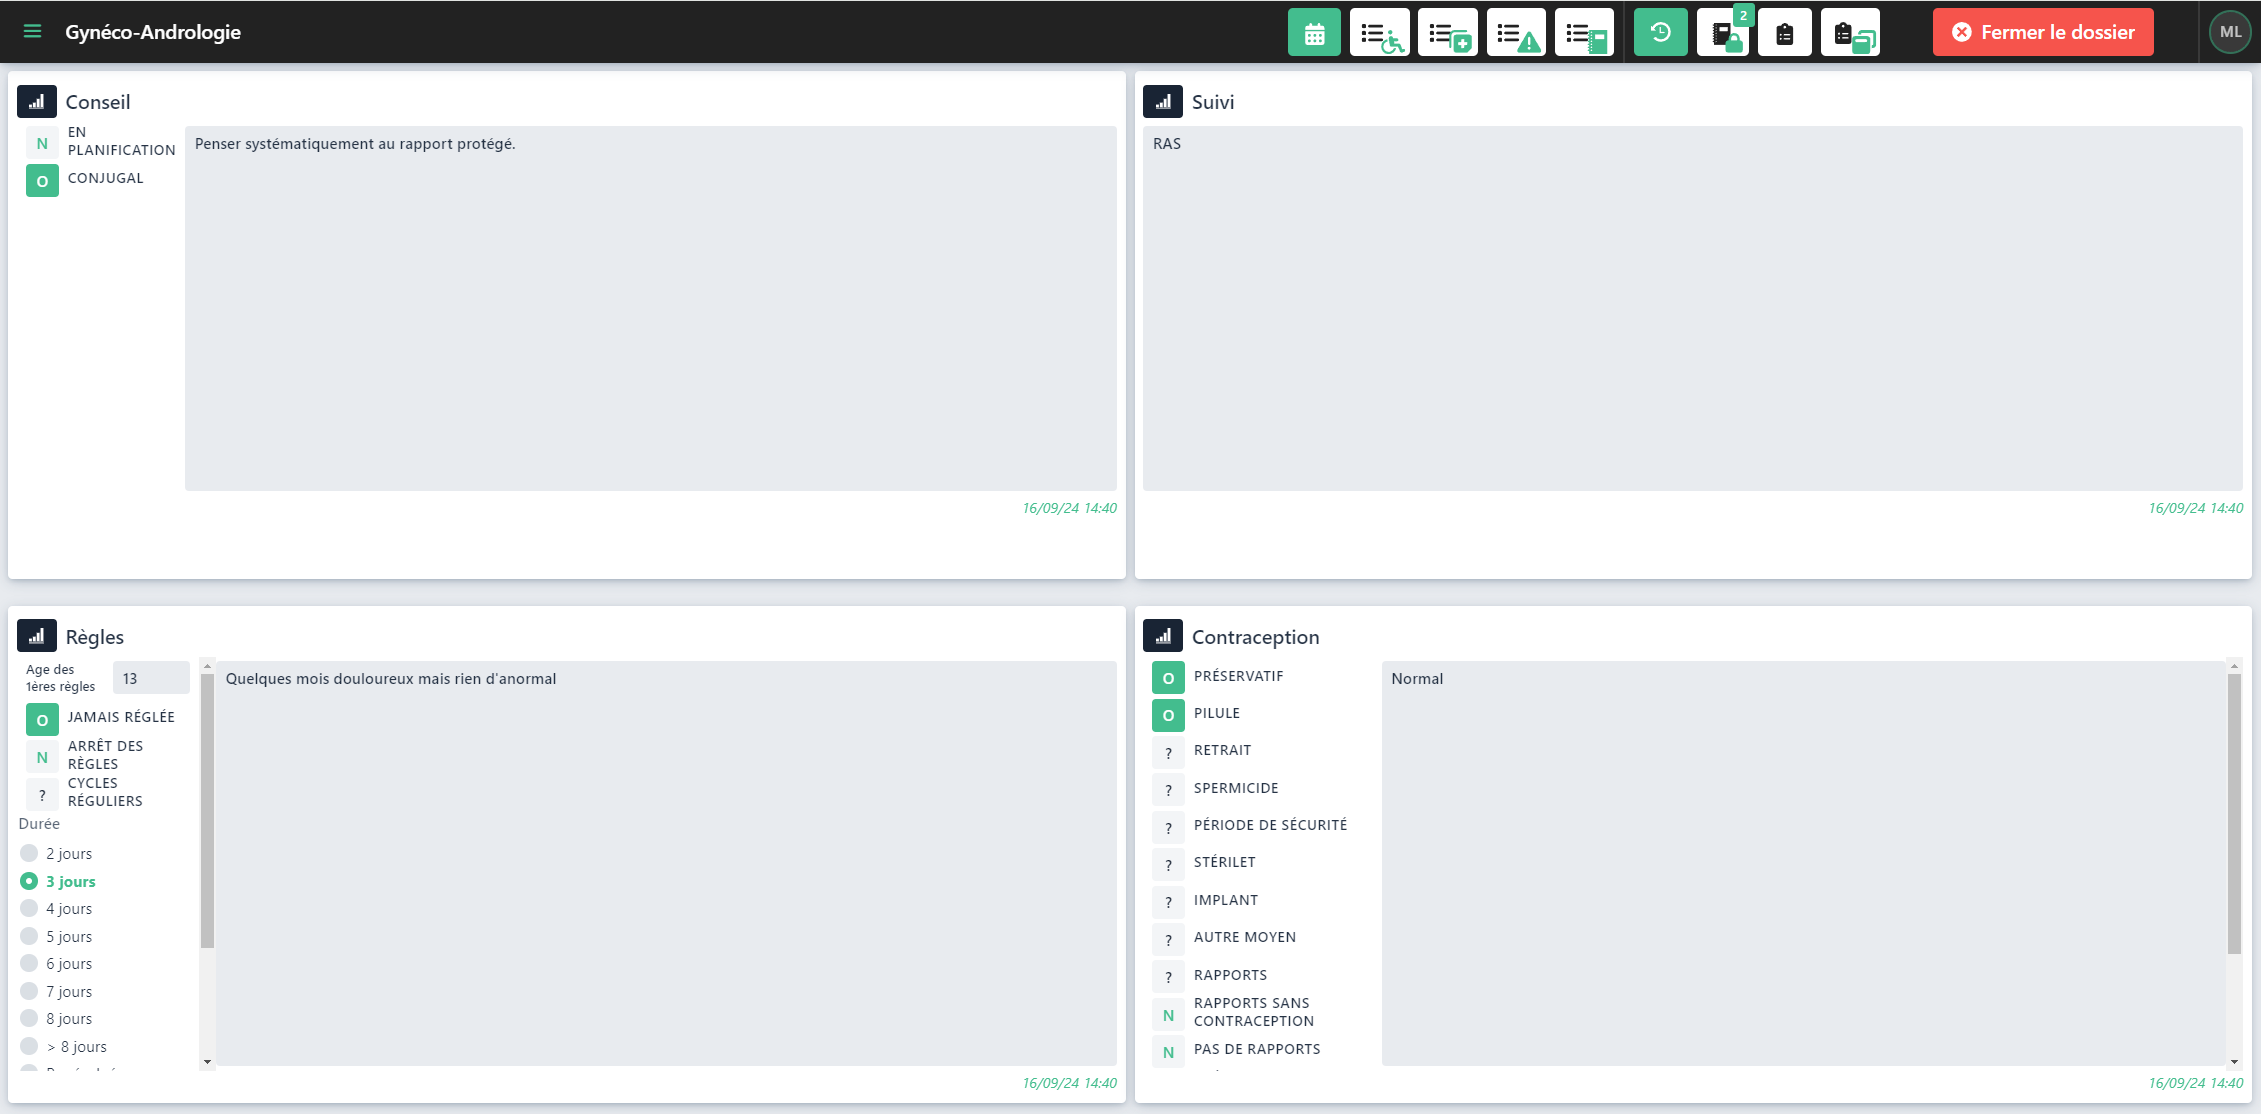Open the list with notebook icon

tap(1584, 33)
